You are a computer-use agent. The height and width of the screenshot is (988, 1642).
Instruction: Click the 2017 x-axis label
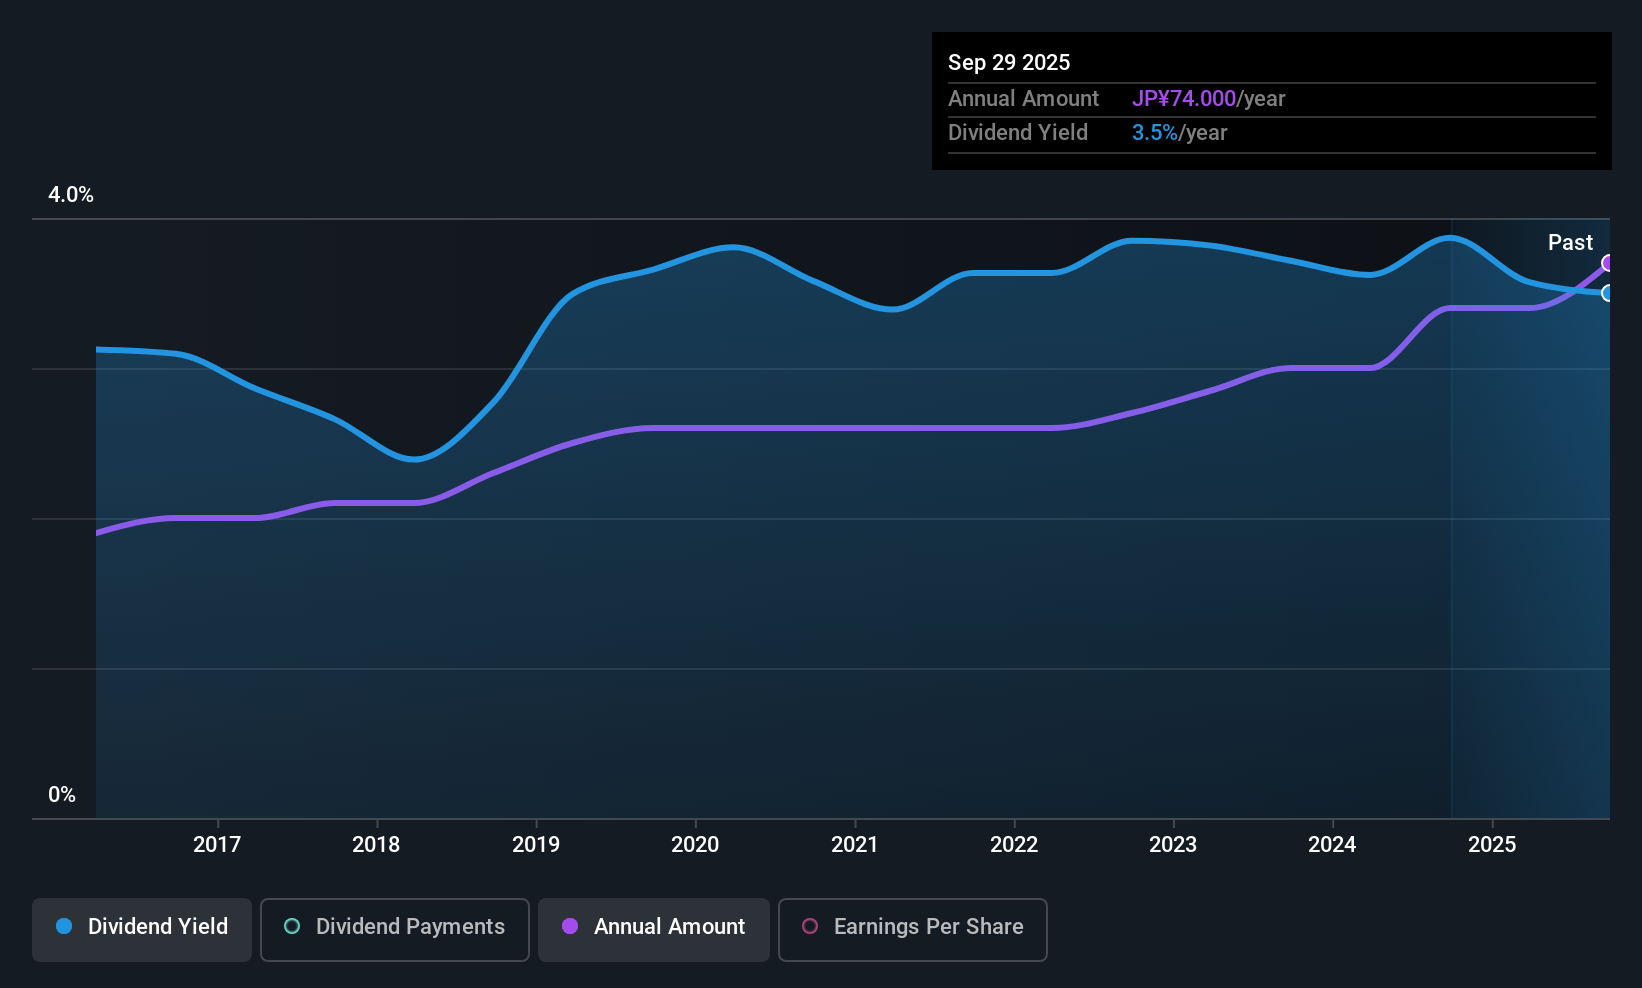tap(217, 844)
